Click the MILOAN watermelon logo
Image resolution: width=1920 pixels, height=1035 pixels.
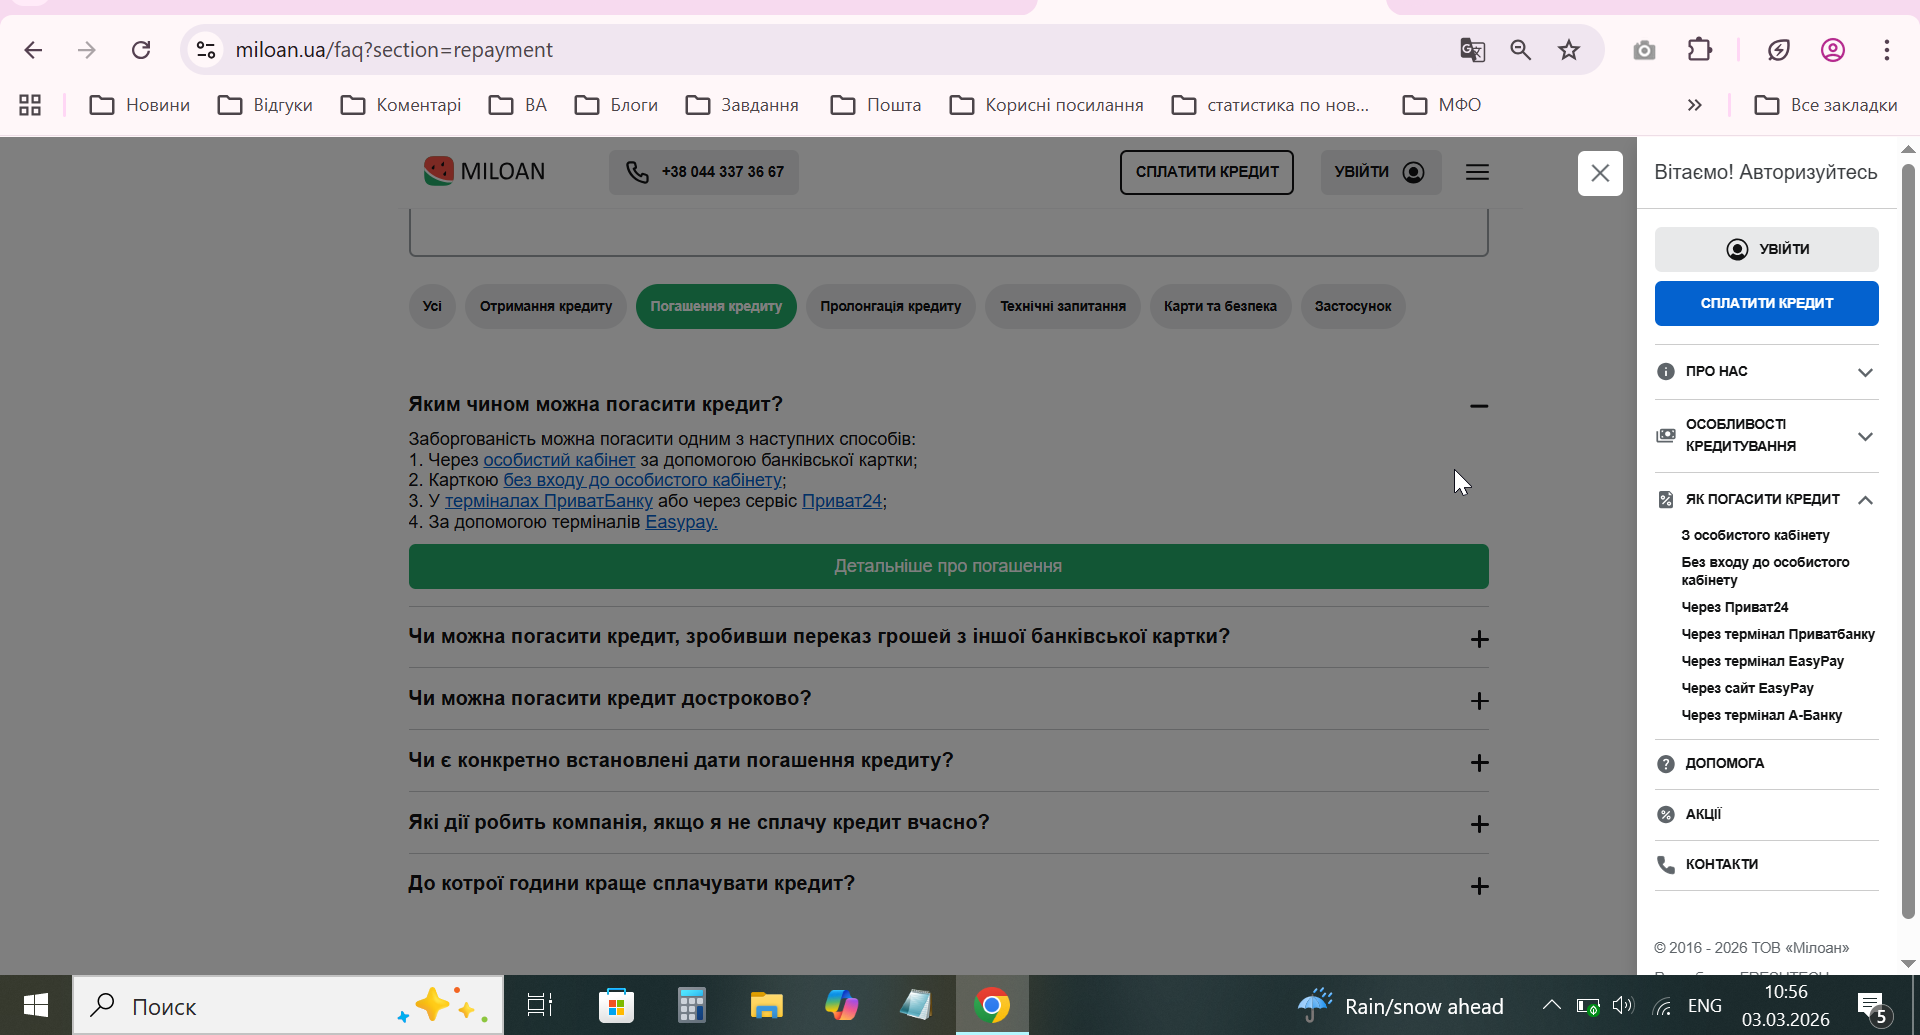click(484, 171)
